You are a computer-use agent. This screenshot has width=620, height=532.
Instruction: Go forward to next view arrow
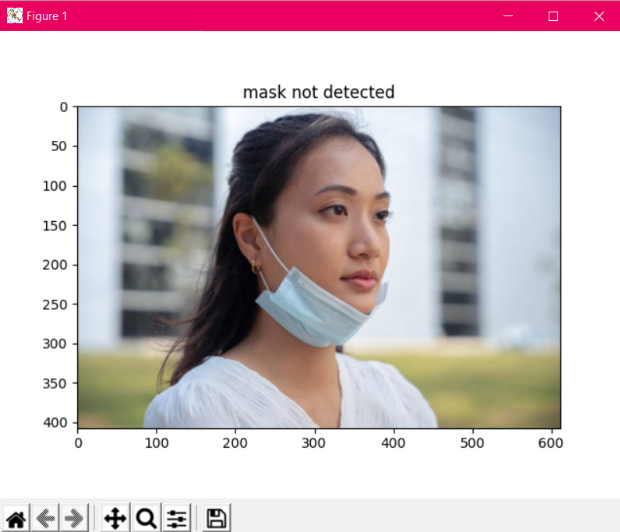click(74, 518)
